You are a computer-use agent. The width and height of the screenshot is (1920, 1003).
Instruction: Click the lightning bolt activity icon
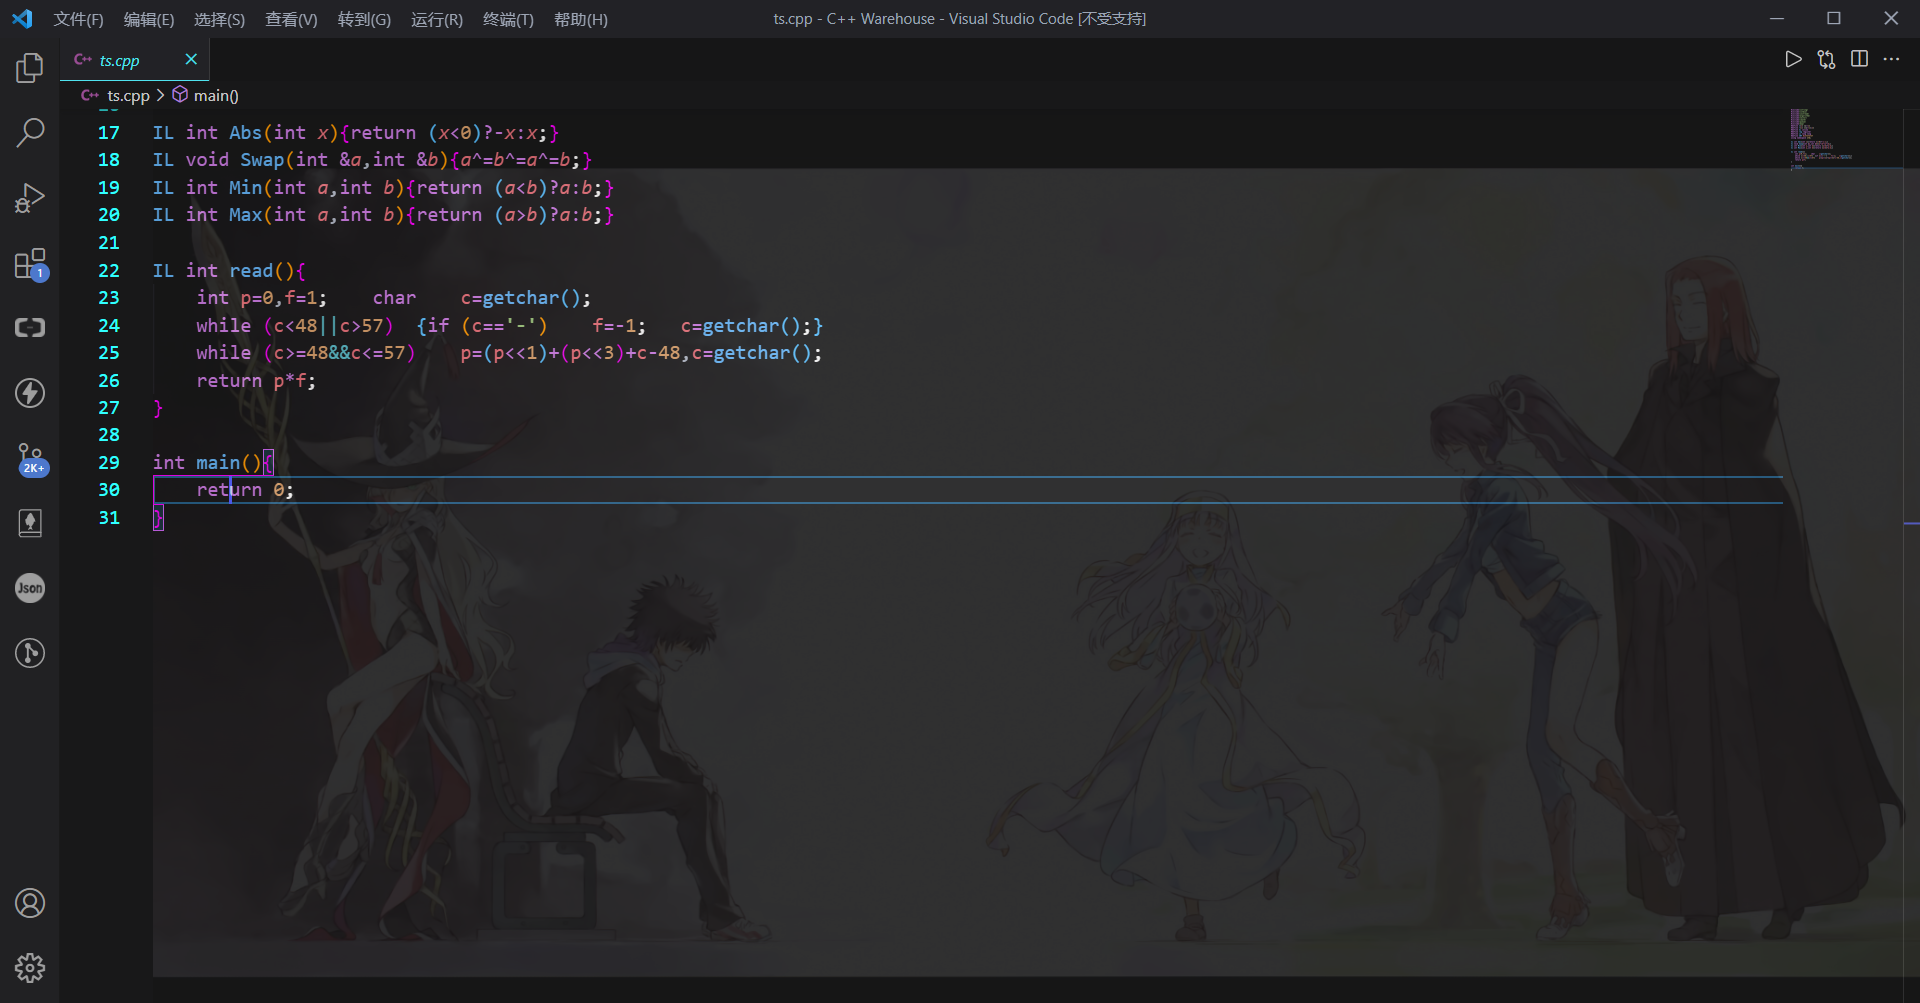(x=30, y=393)
